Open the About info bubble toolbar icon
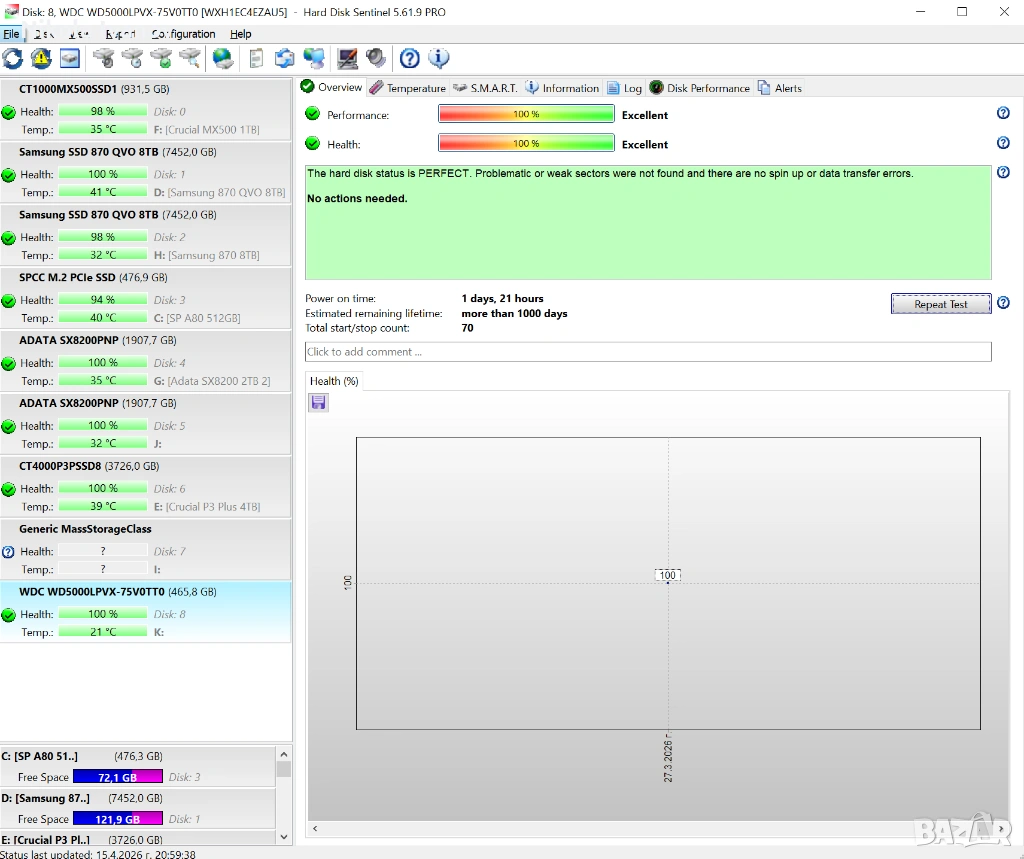This screenshot has width=1024, height=859. coord(438,58)
